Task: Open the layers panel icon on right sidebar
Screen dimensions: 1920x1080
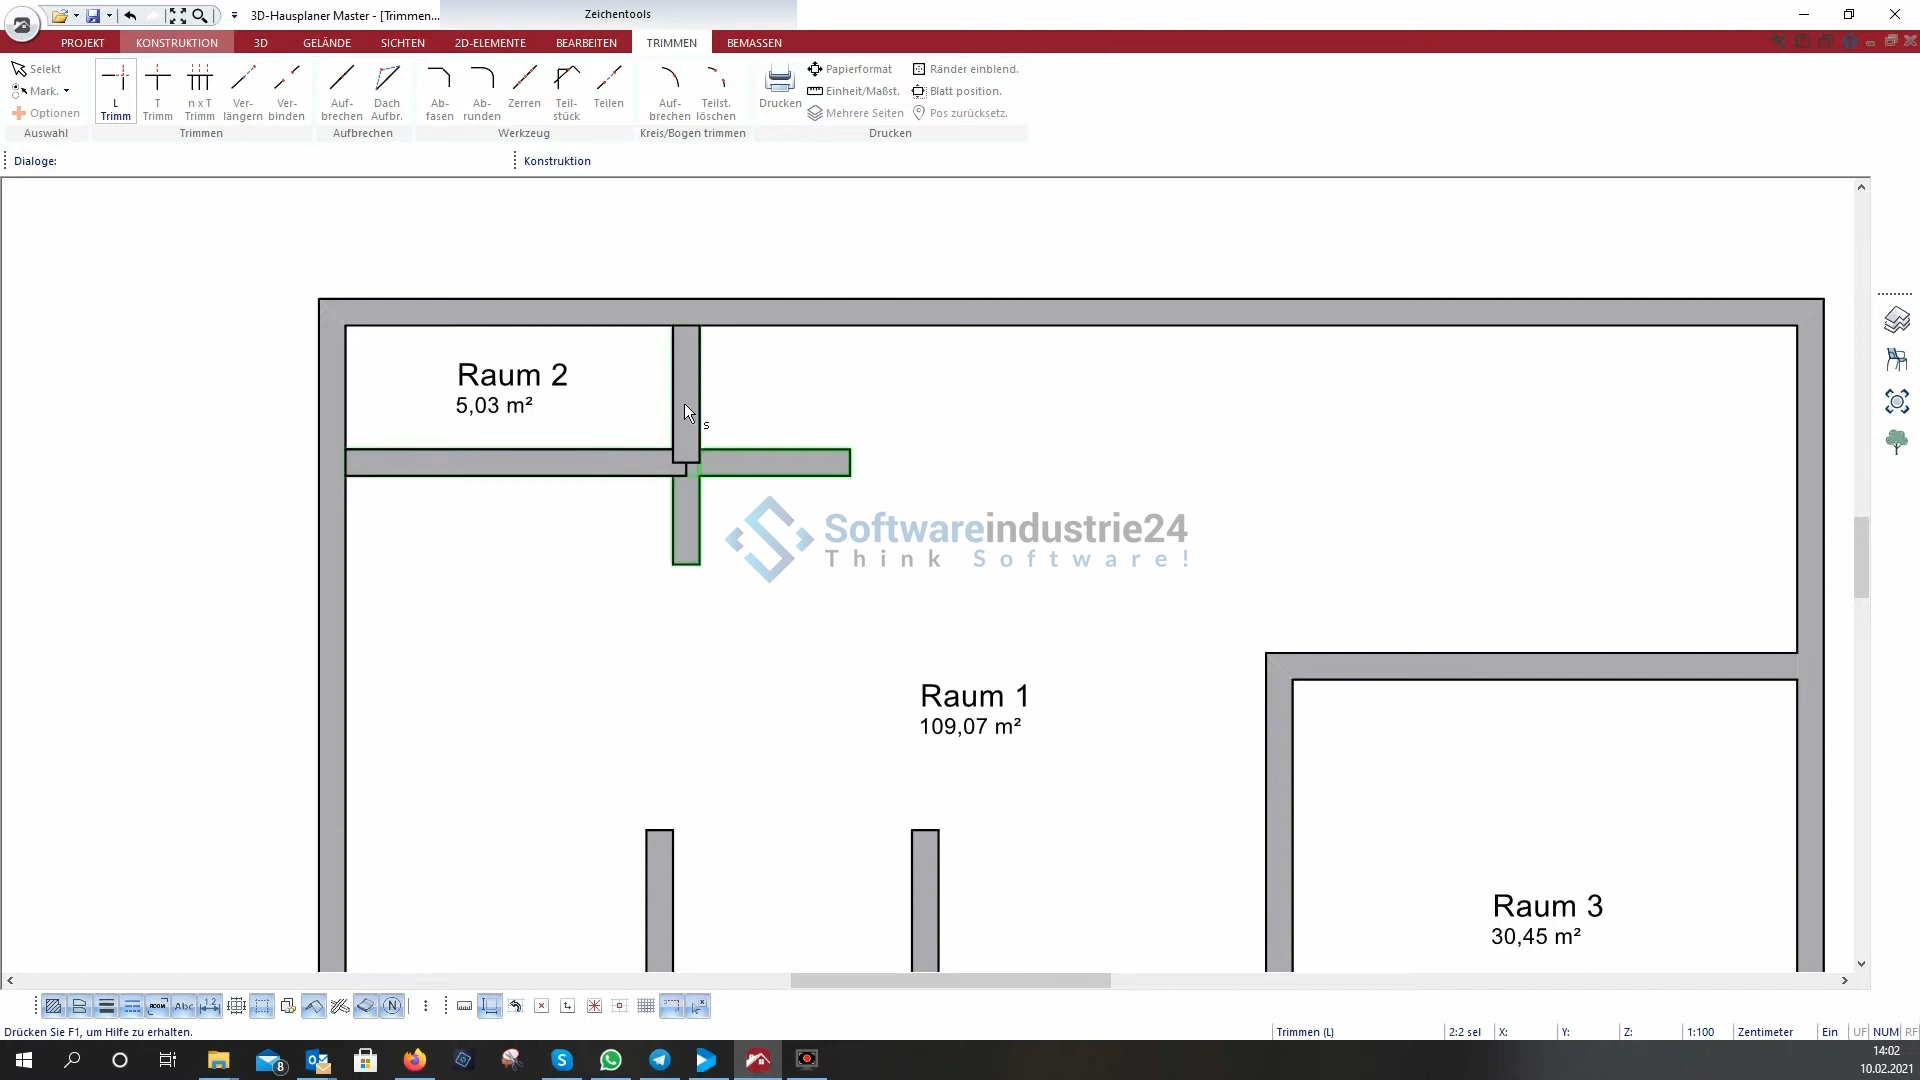Action: (1896, 321)
